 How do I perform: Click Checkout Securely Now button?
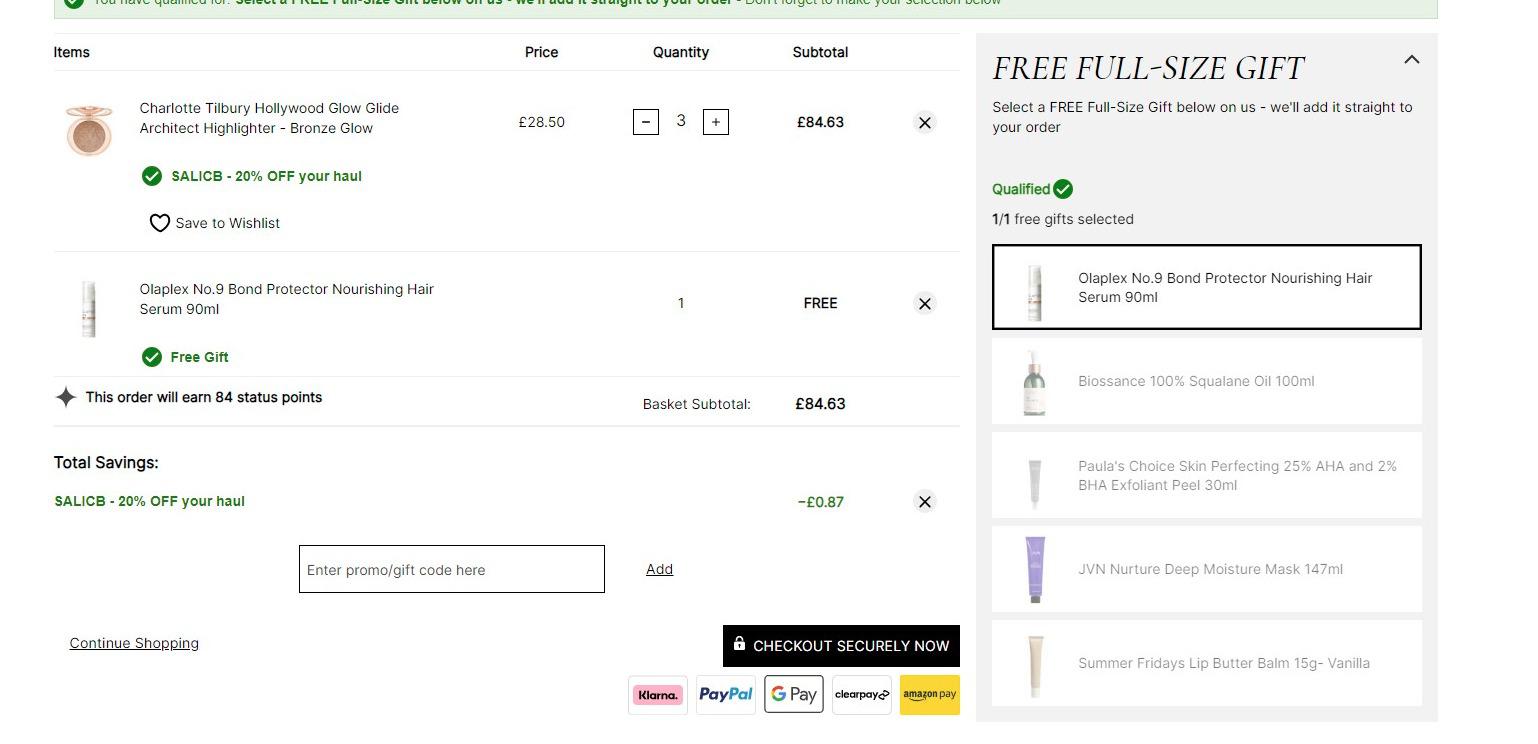(841, 646)
